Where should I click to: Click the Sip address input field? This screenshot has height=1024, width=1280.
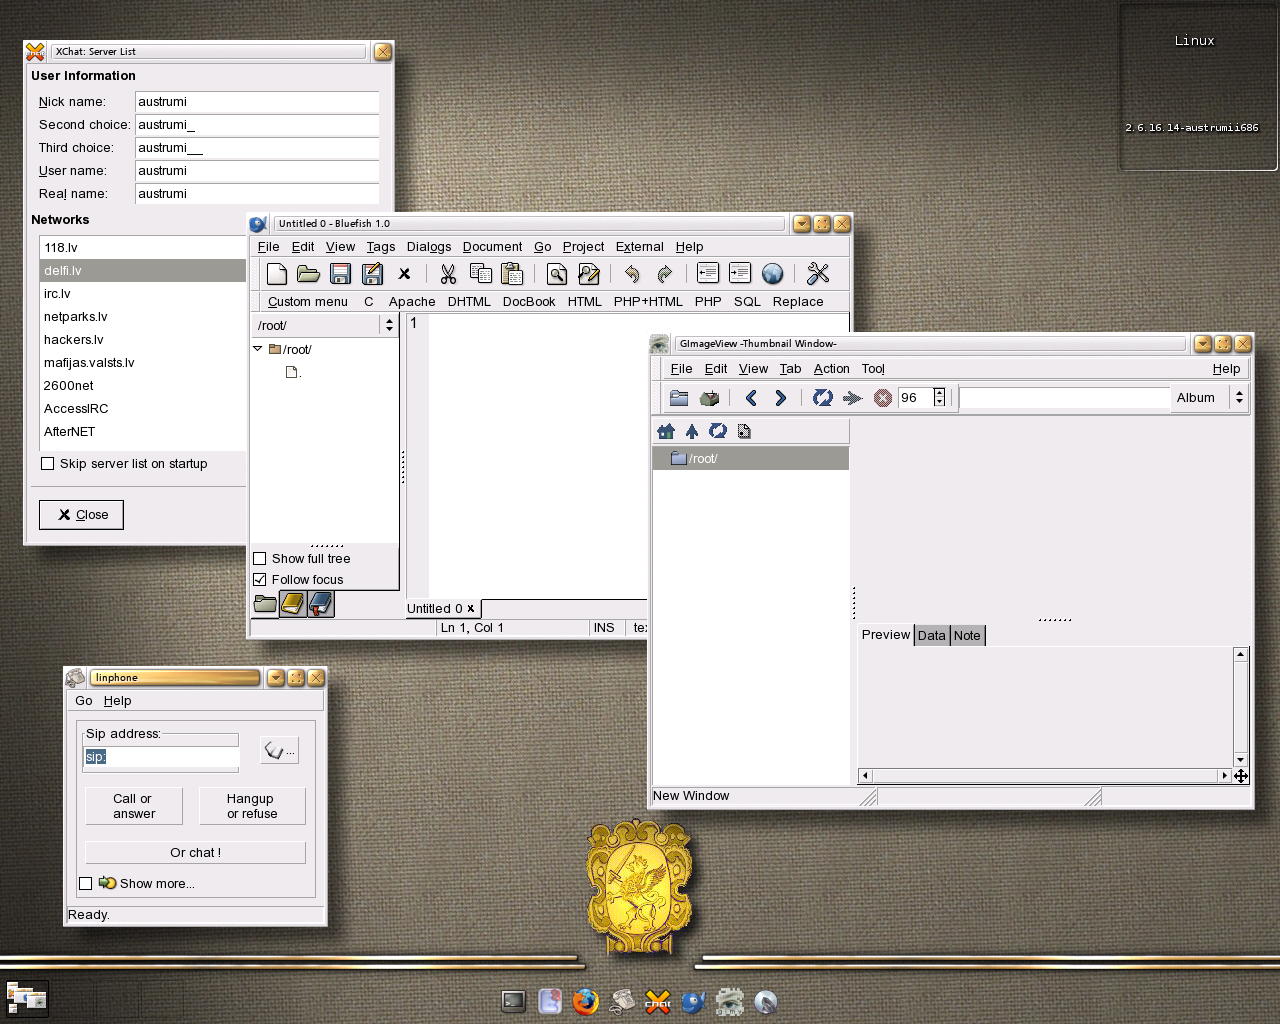coord(161,757)
